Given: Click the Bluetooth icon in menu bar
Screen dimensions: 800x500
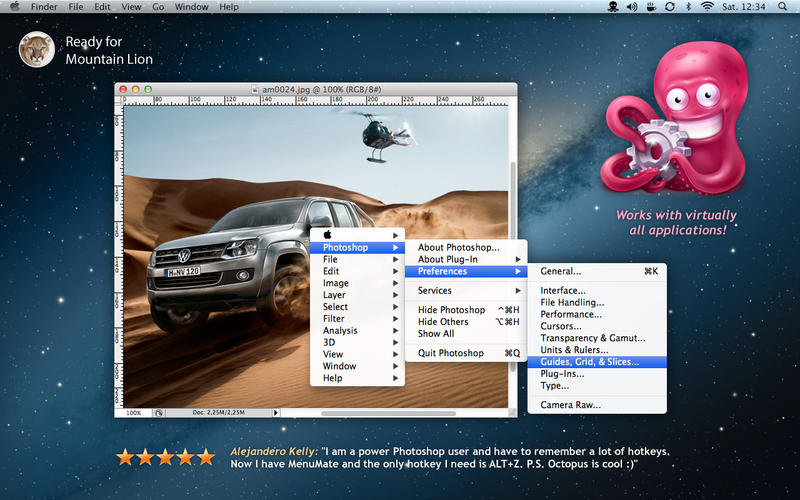Looking at the screenshot, I should 688,7.
